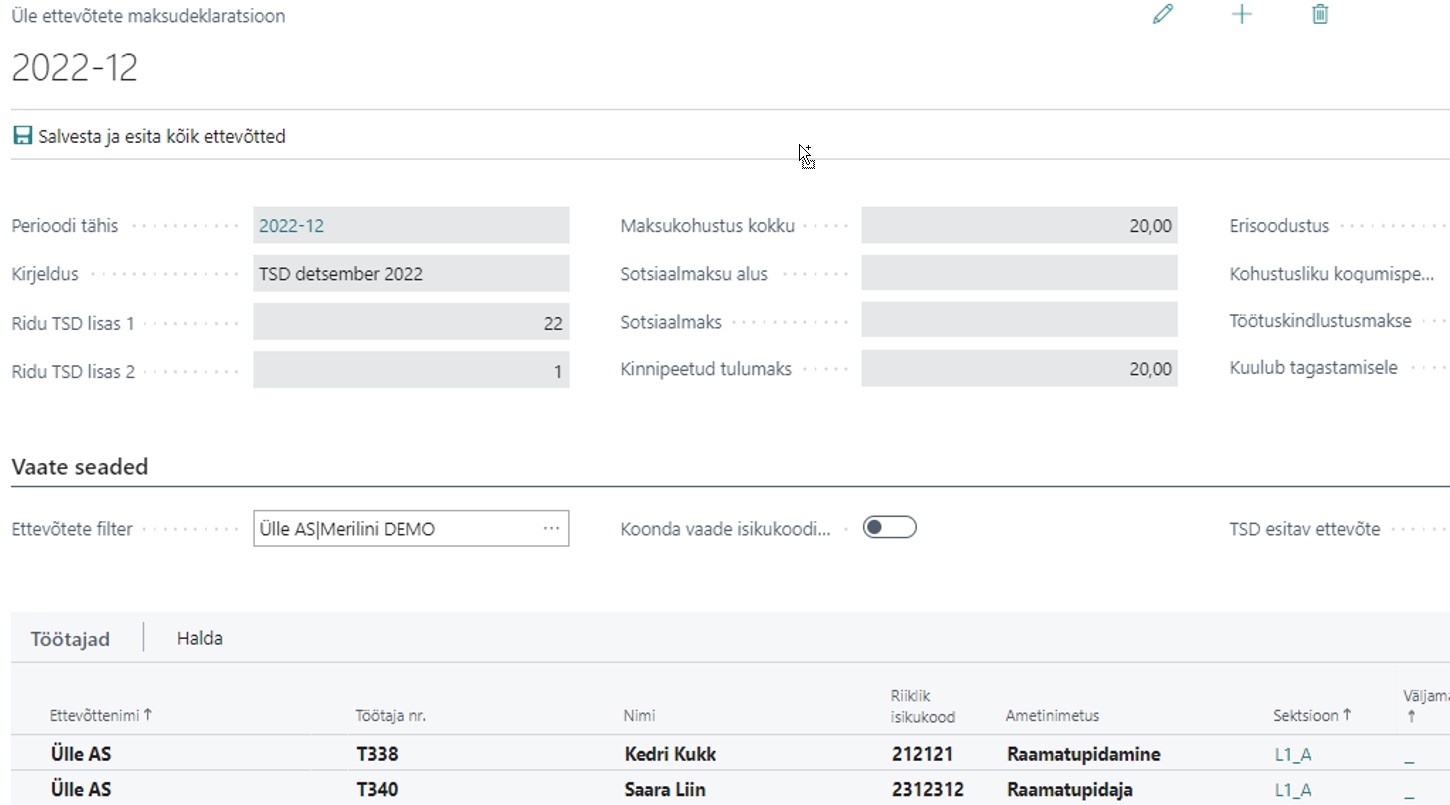Click Salvesta ja esita kõik ettevõtted
1450x805 pixels.
(x=162, y=136)
